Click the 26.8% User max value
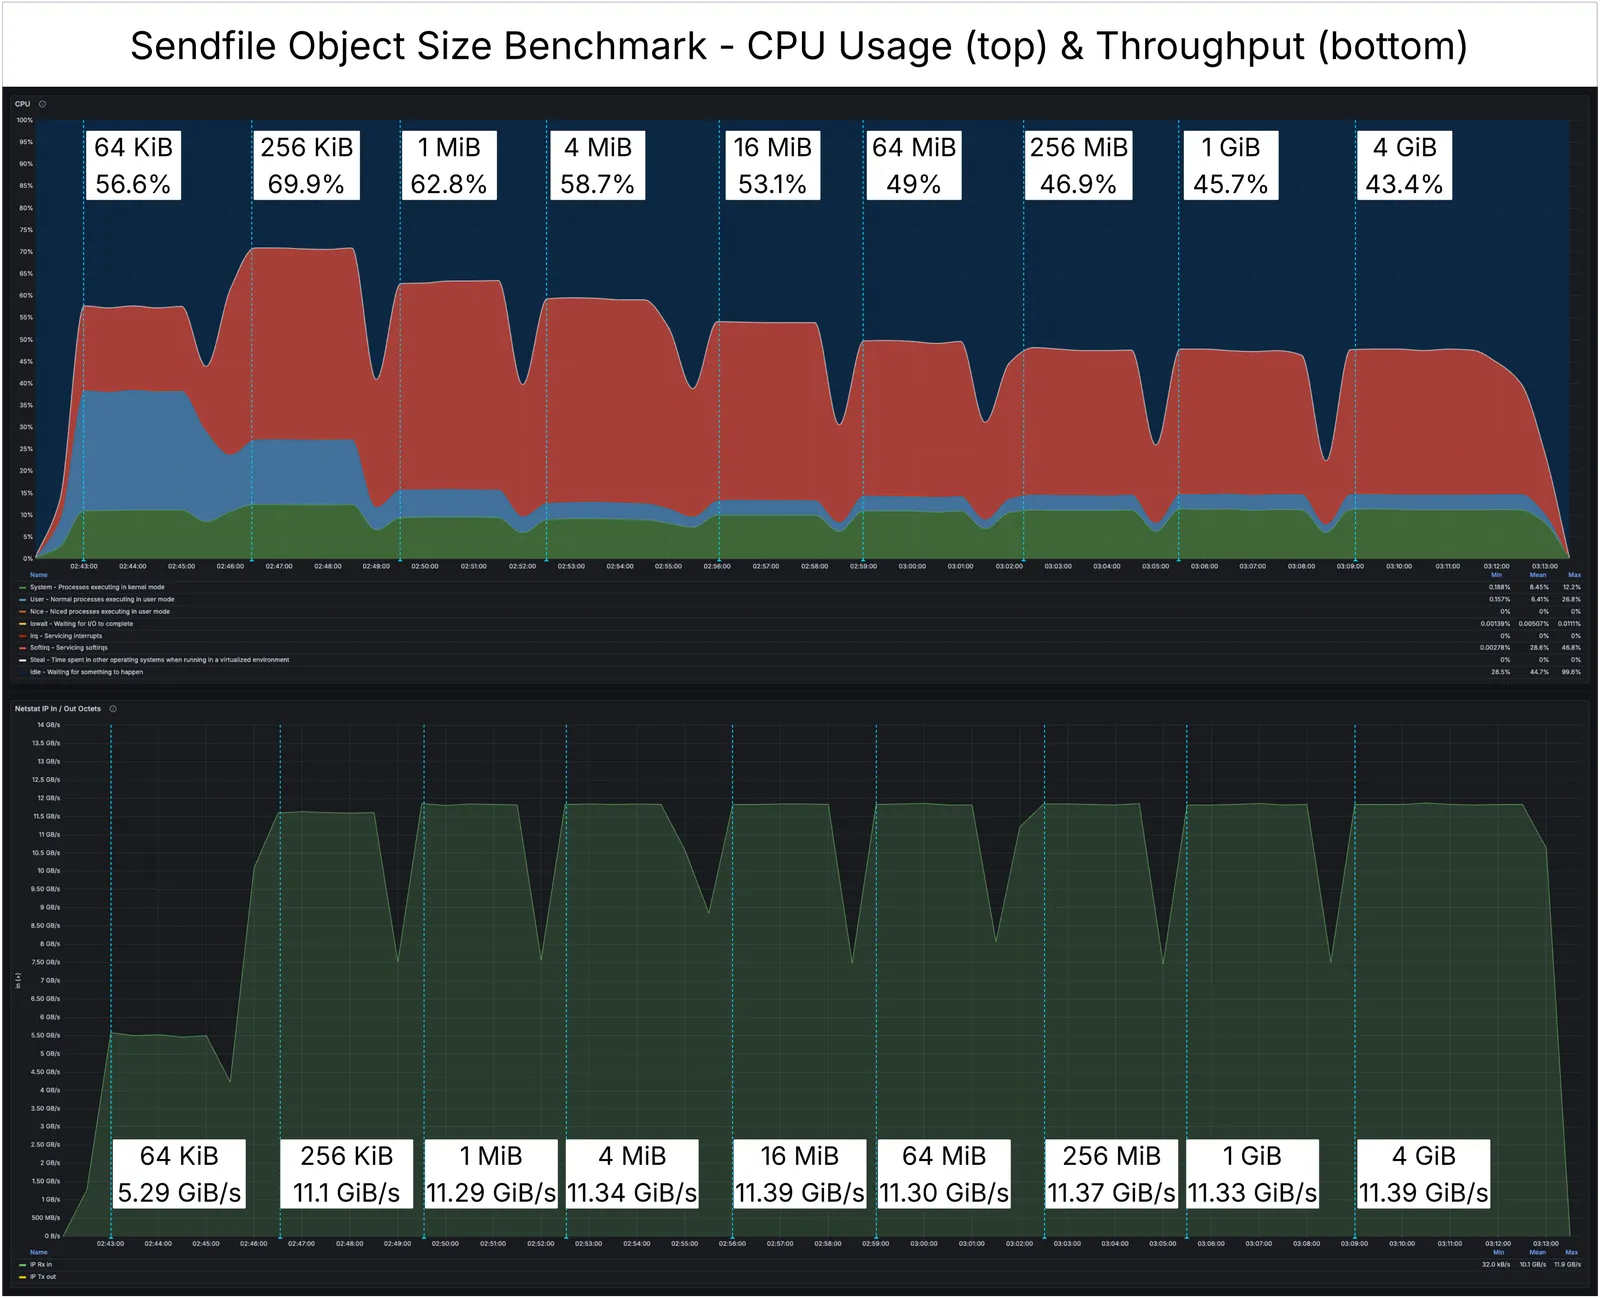 pos(1571,600)
